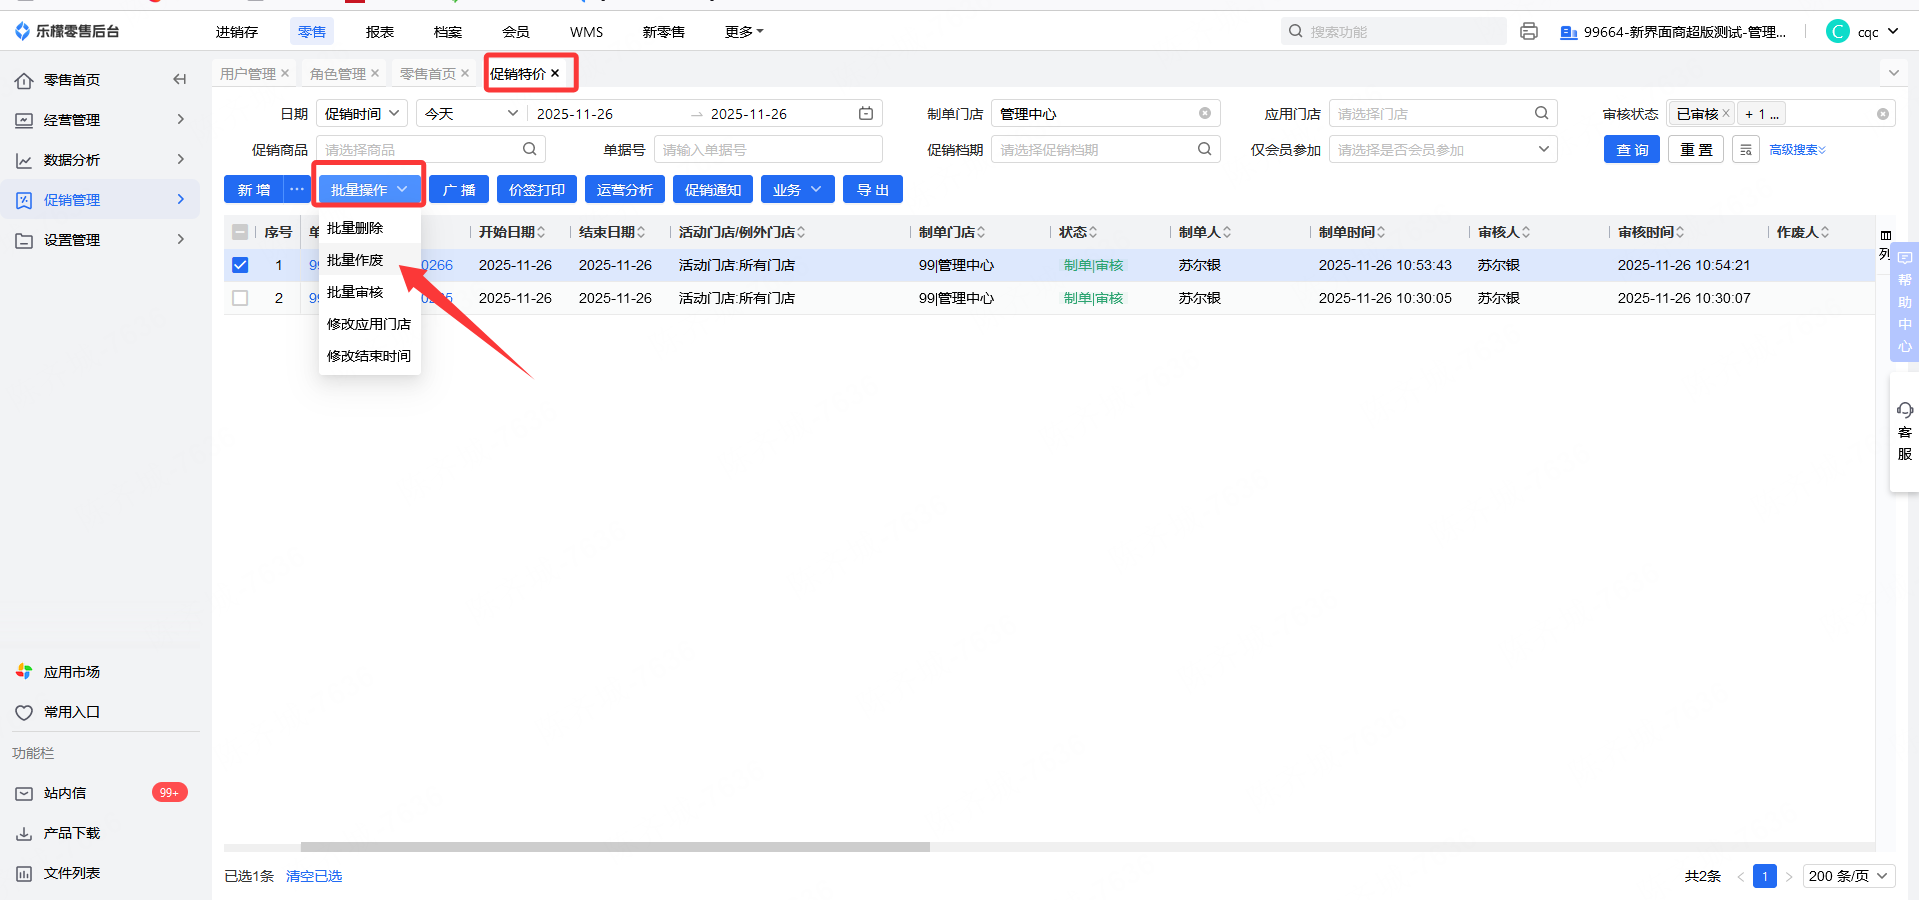Click the 查询 button

1631,150
